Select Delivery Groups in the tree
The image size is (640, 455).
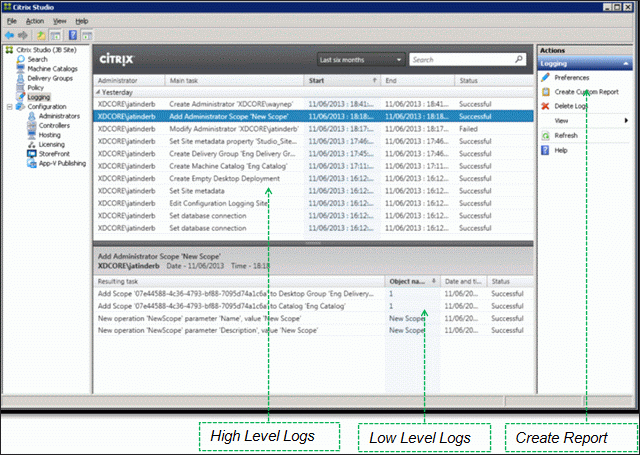coord(50,78)
